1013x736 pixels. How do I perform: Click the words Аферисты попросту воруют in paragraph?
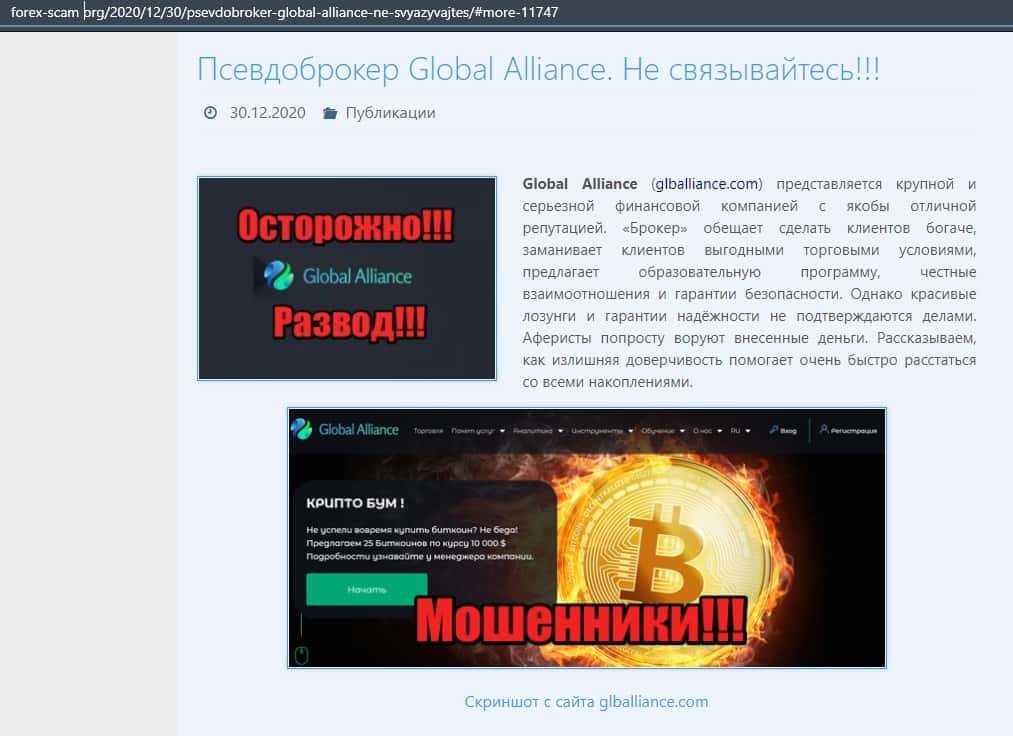(x=625, y=338)
